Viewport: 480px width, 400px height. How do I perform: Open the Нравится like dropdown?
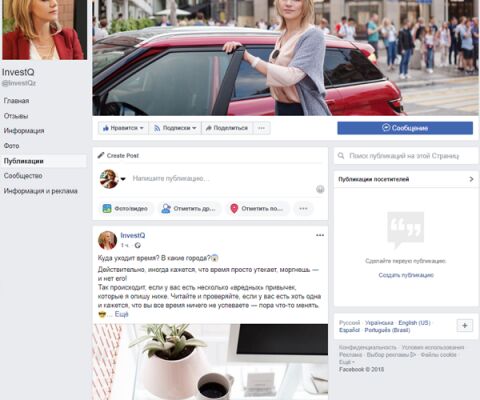point(123,128)
